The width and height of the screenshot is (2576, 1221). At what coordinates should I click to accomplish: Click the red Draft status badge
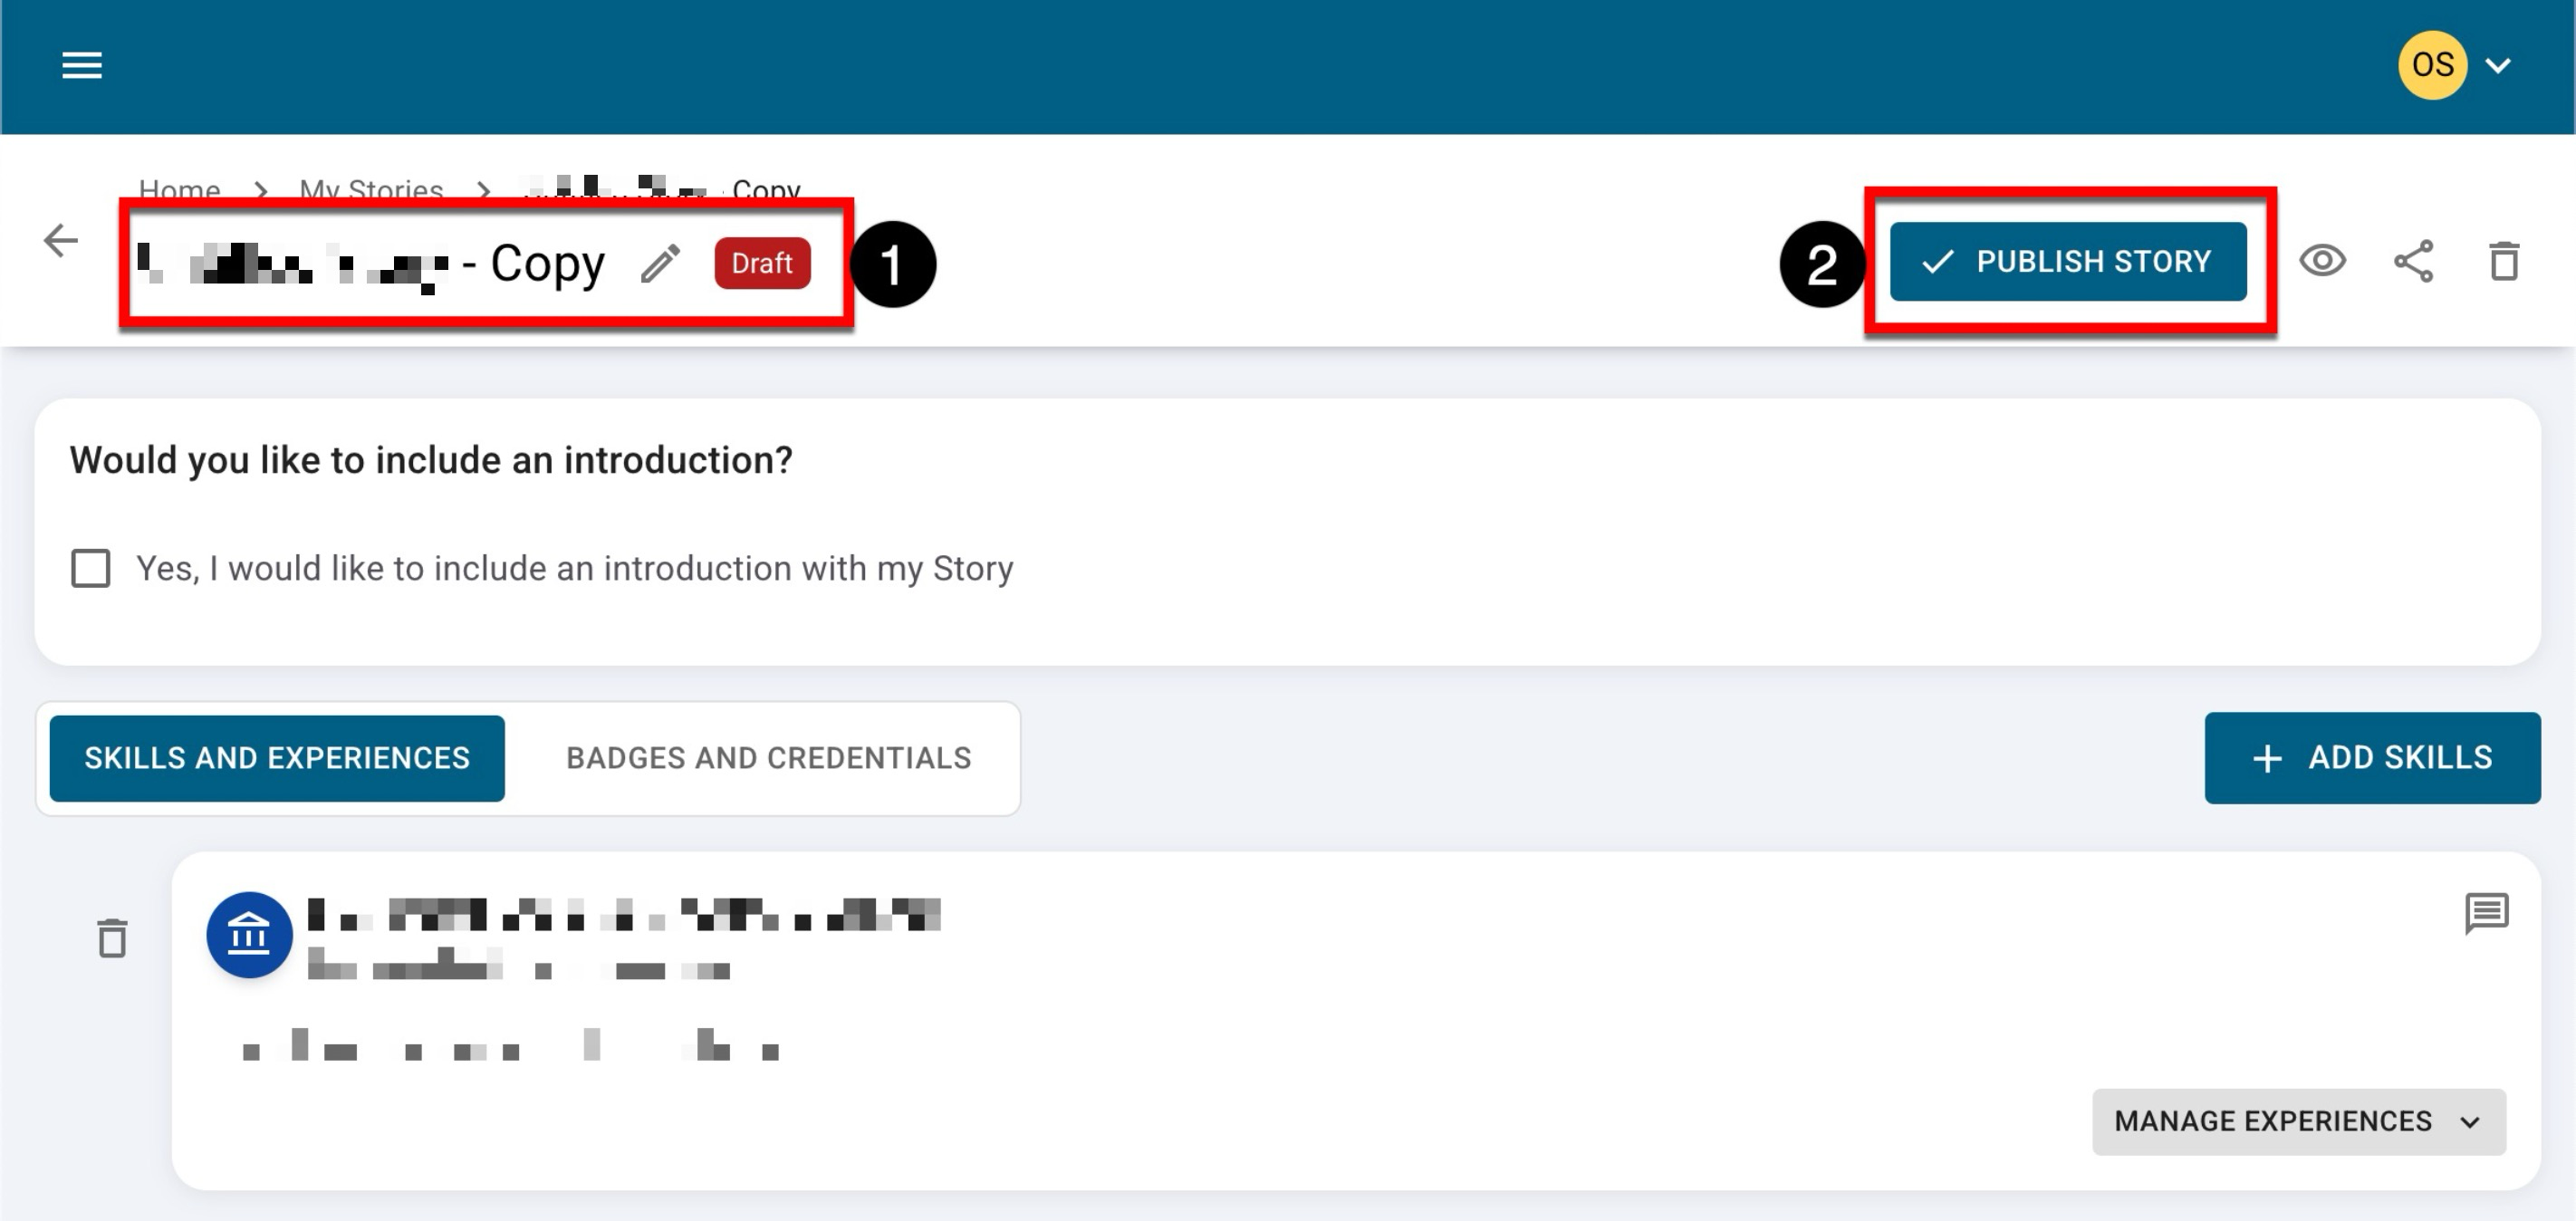[x=762, y=263]
